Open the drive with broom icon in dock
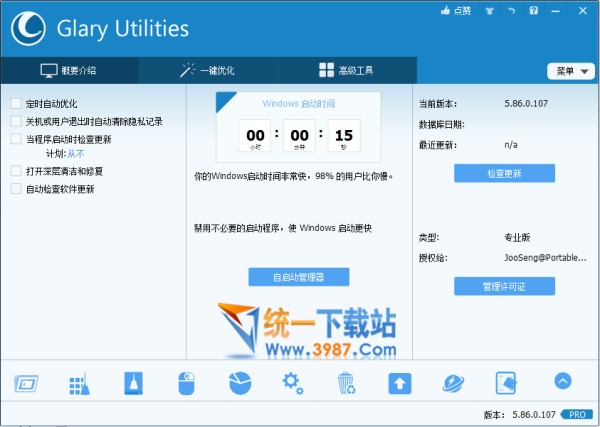Image resolution: width=600 pixels, height=427 pixels. click(134, 383)
